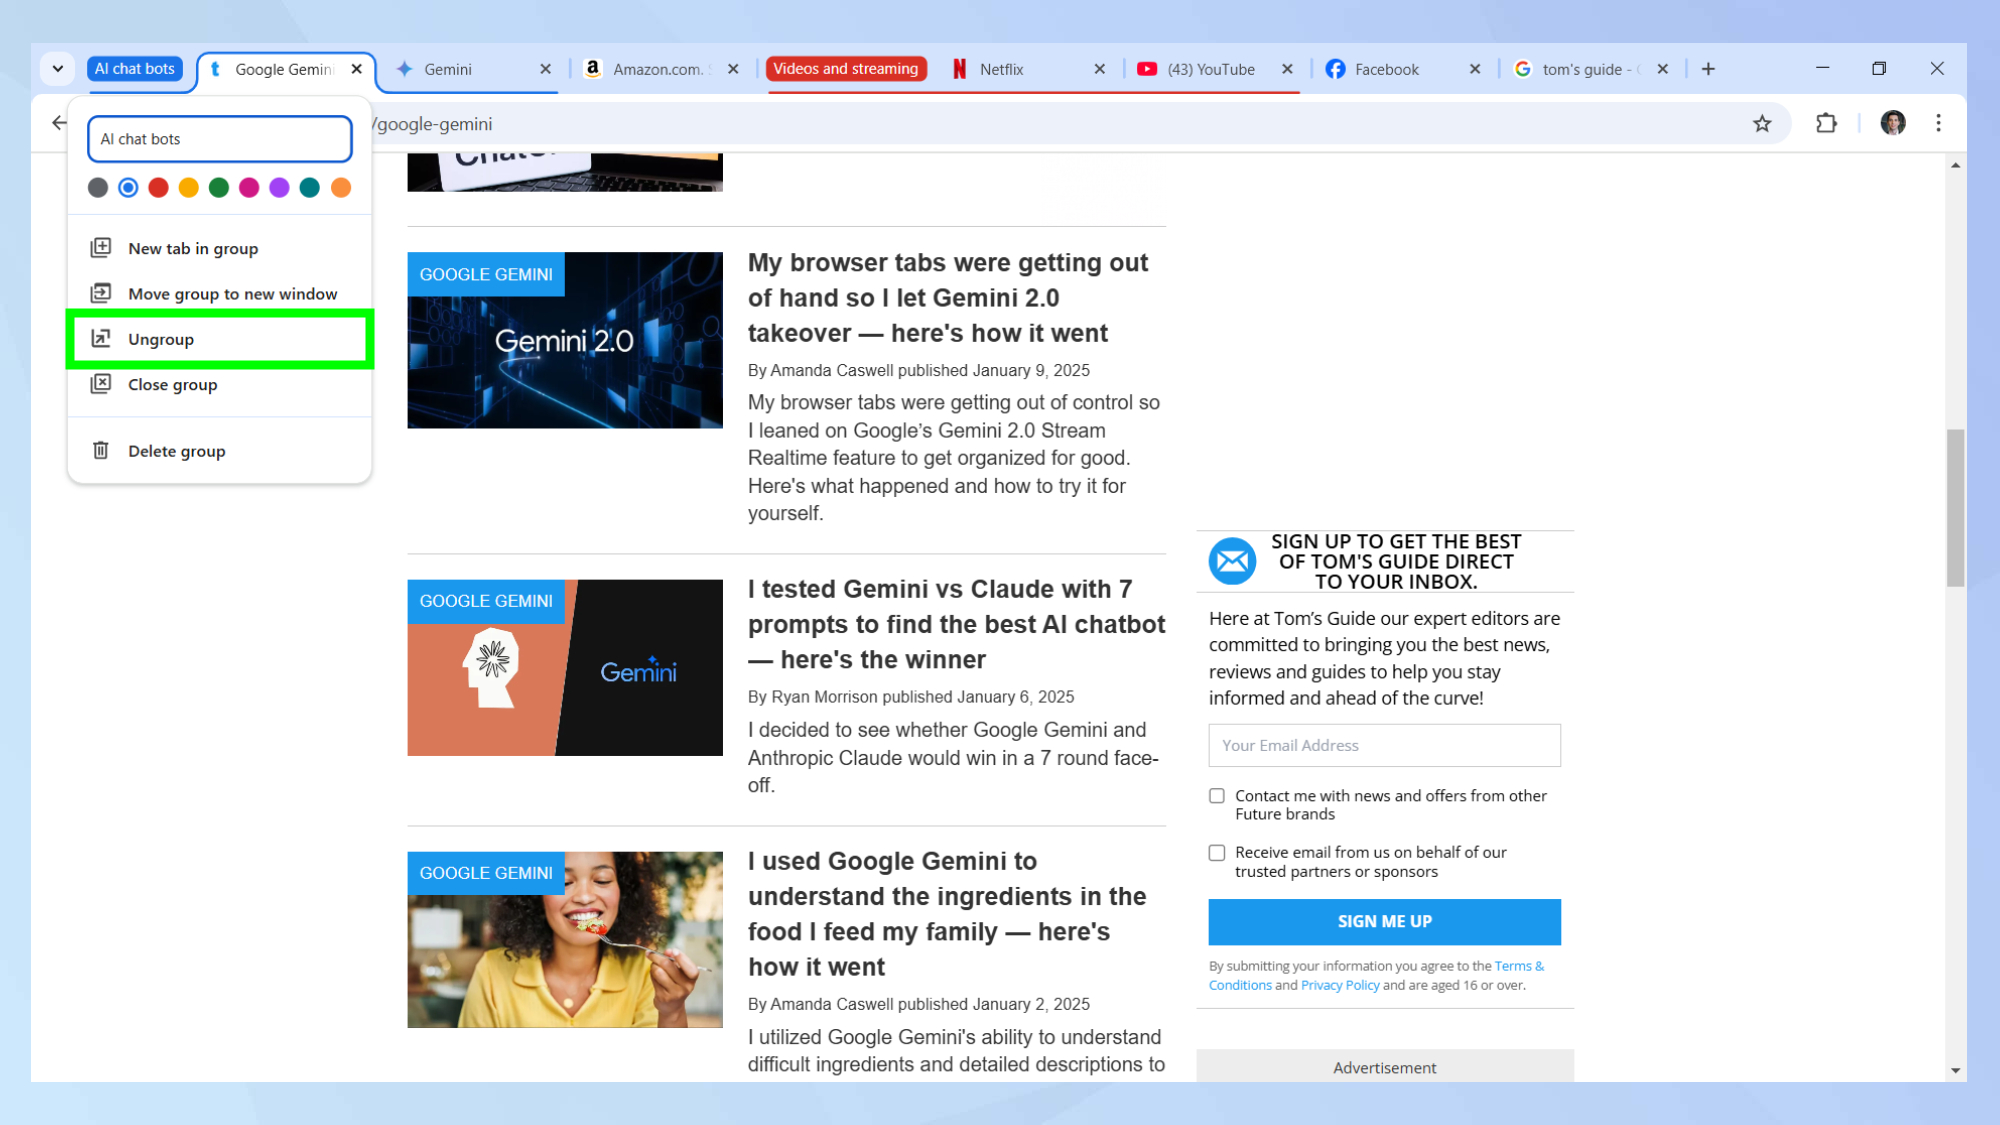Viewport: 2000px width, 1125px height.
Task: Open the three-dot Chrome menu
Action: point(1938,123)
